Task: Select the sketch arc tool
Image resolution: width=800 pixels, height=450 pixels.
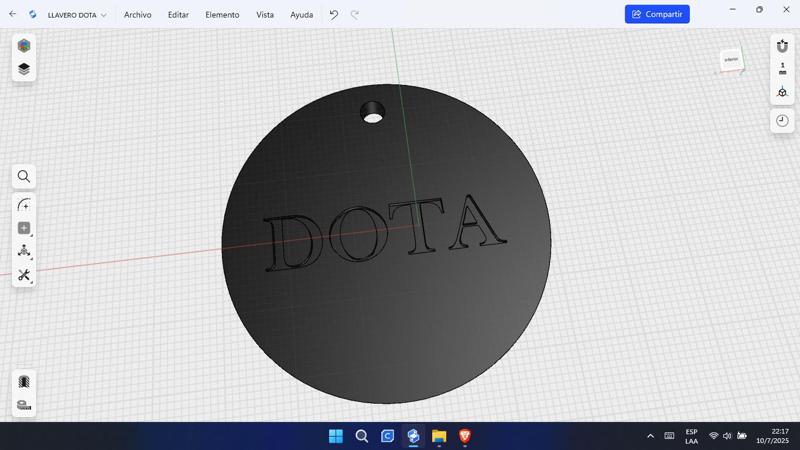Action: [24, 205]
